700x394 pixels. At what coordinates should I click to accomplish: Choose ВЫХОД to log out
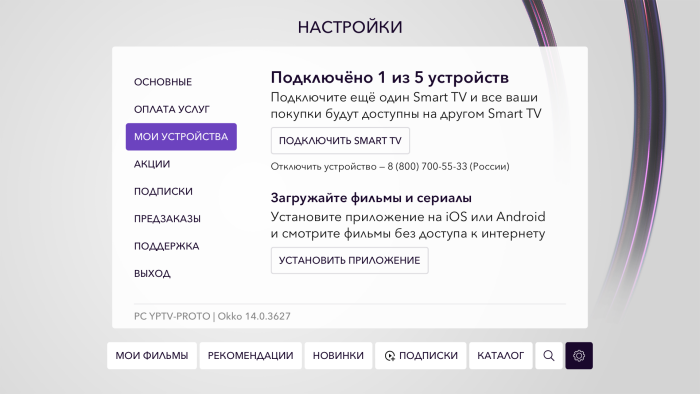pos(152,274)
